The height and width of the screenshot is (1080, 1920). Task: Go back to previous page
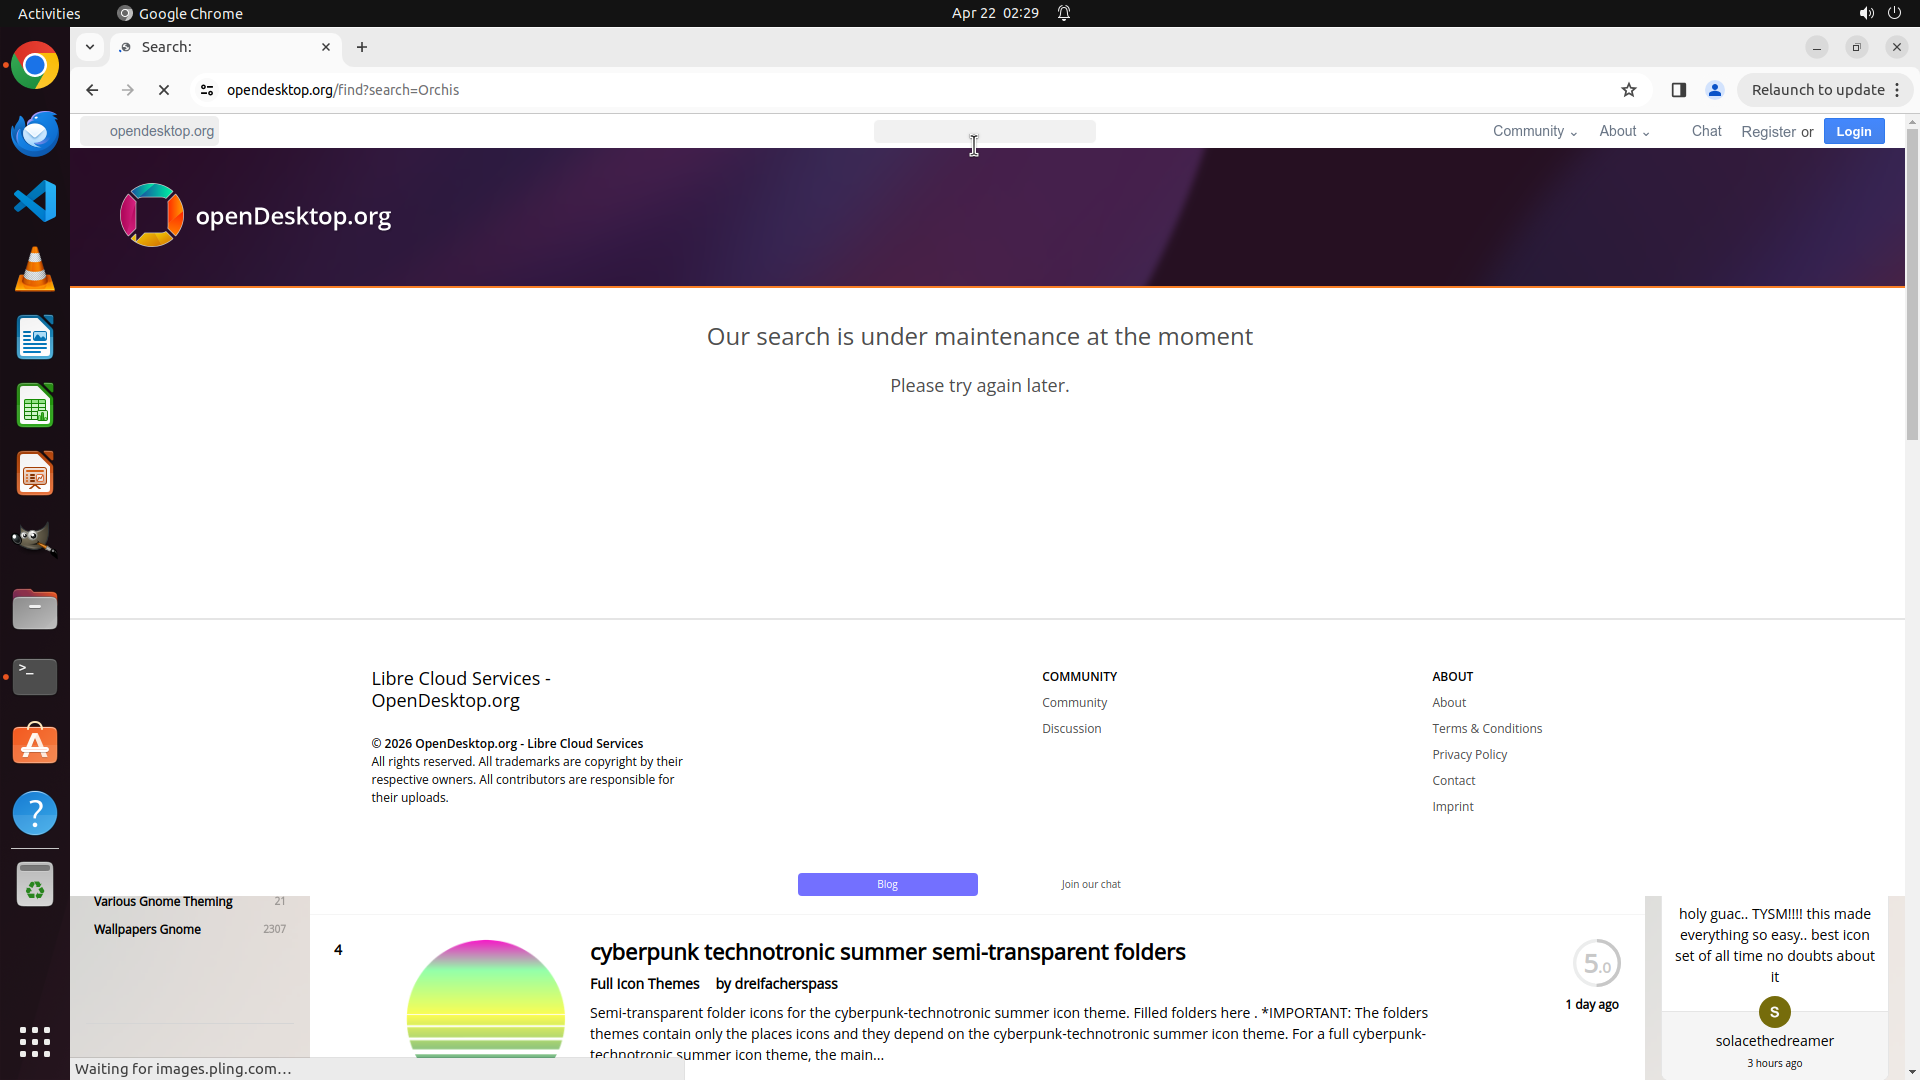tap(92, 90)
